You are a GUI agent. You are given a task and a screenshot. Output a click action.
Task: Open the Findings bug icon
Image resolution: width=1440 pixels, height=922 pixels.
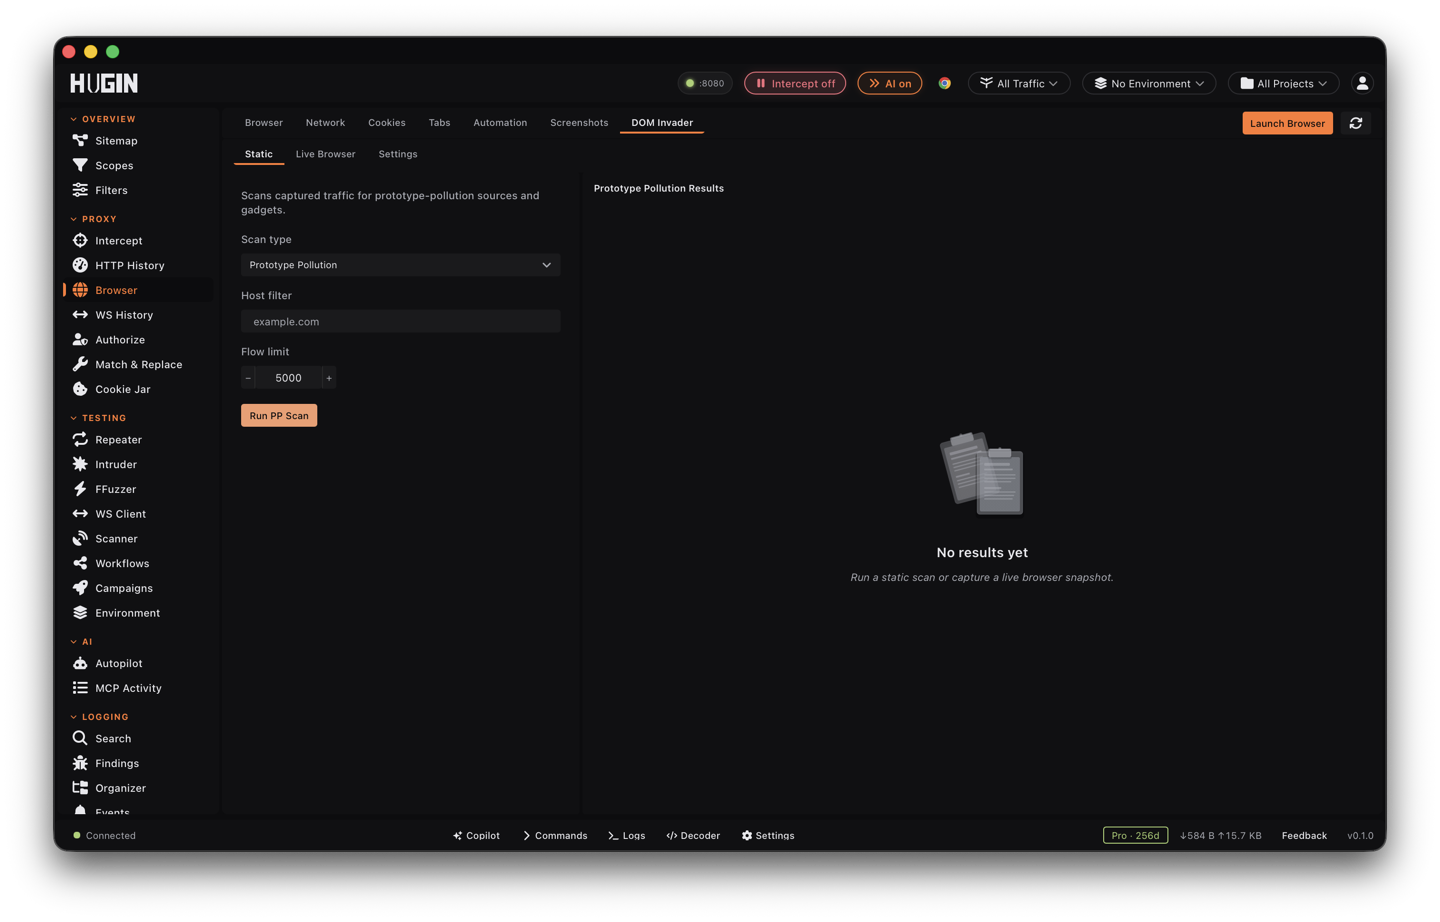[80, 763]
